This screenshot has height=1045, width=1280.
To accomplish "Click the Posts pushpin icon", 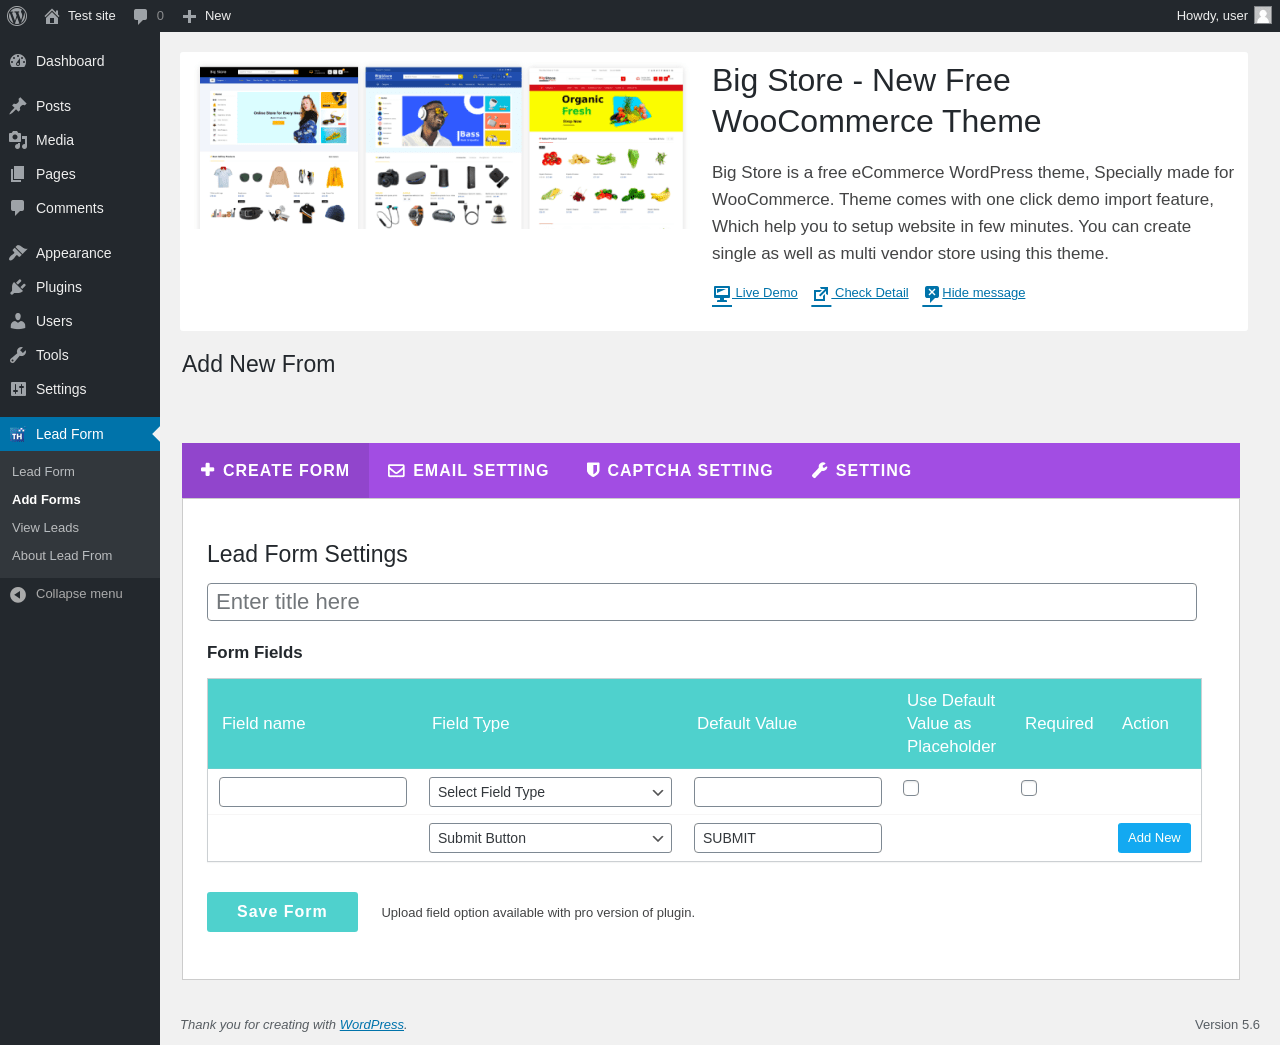I will click(18, 106).
